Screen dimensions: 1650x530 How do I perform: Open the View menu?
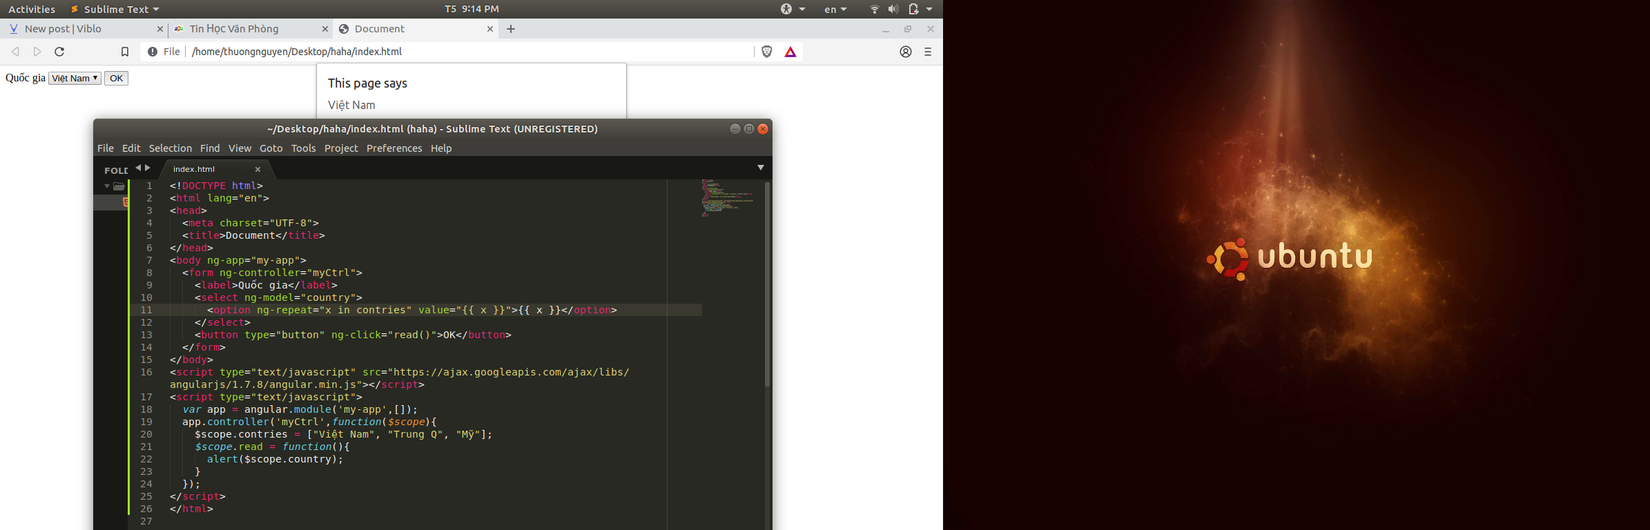coord(240,148)
